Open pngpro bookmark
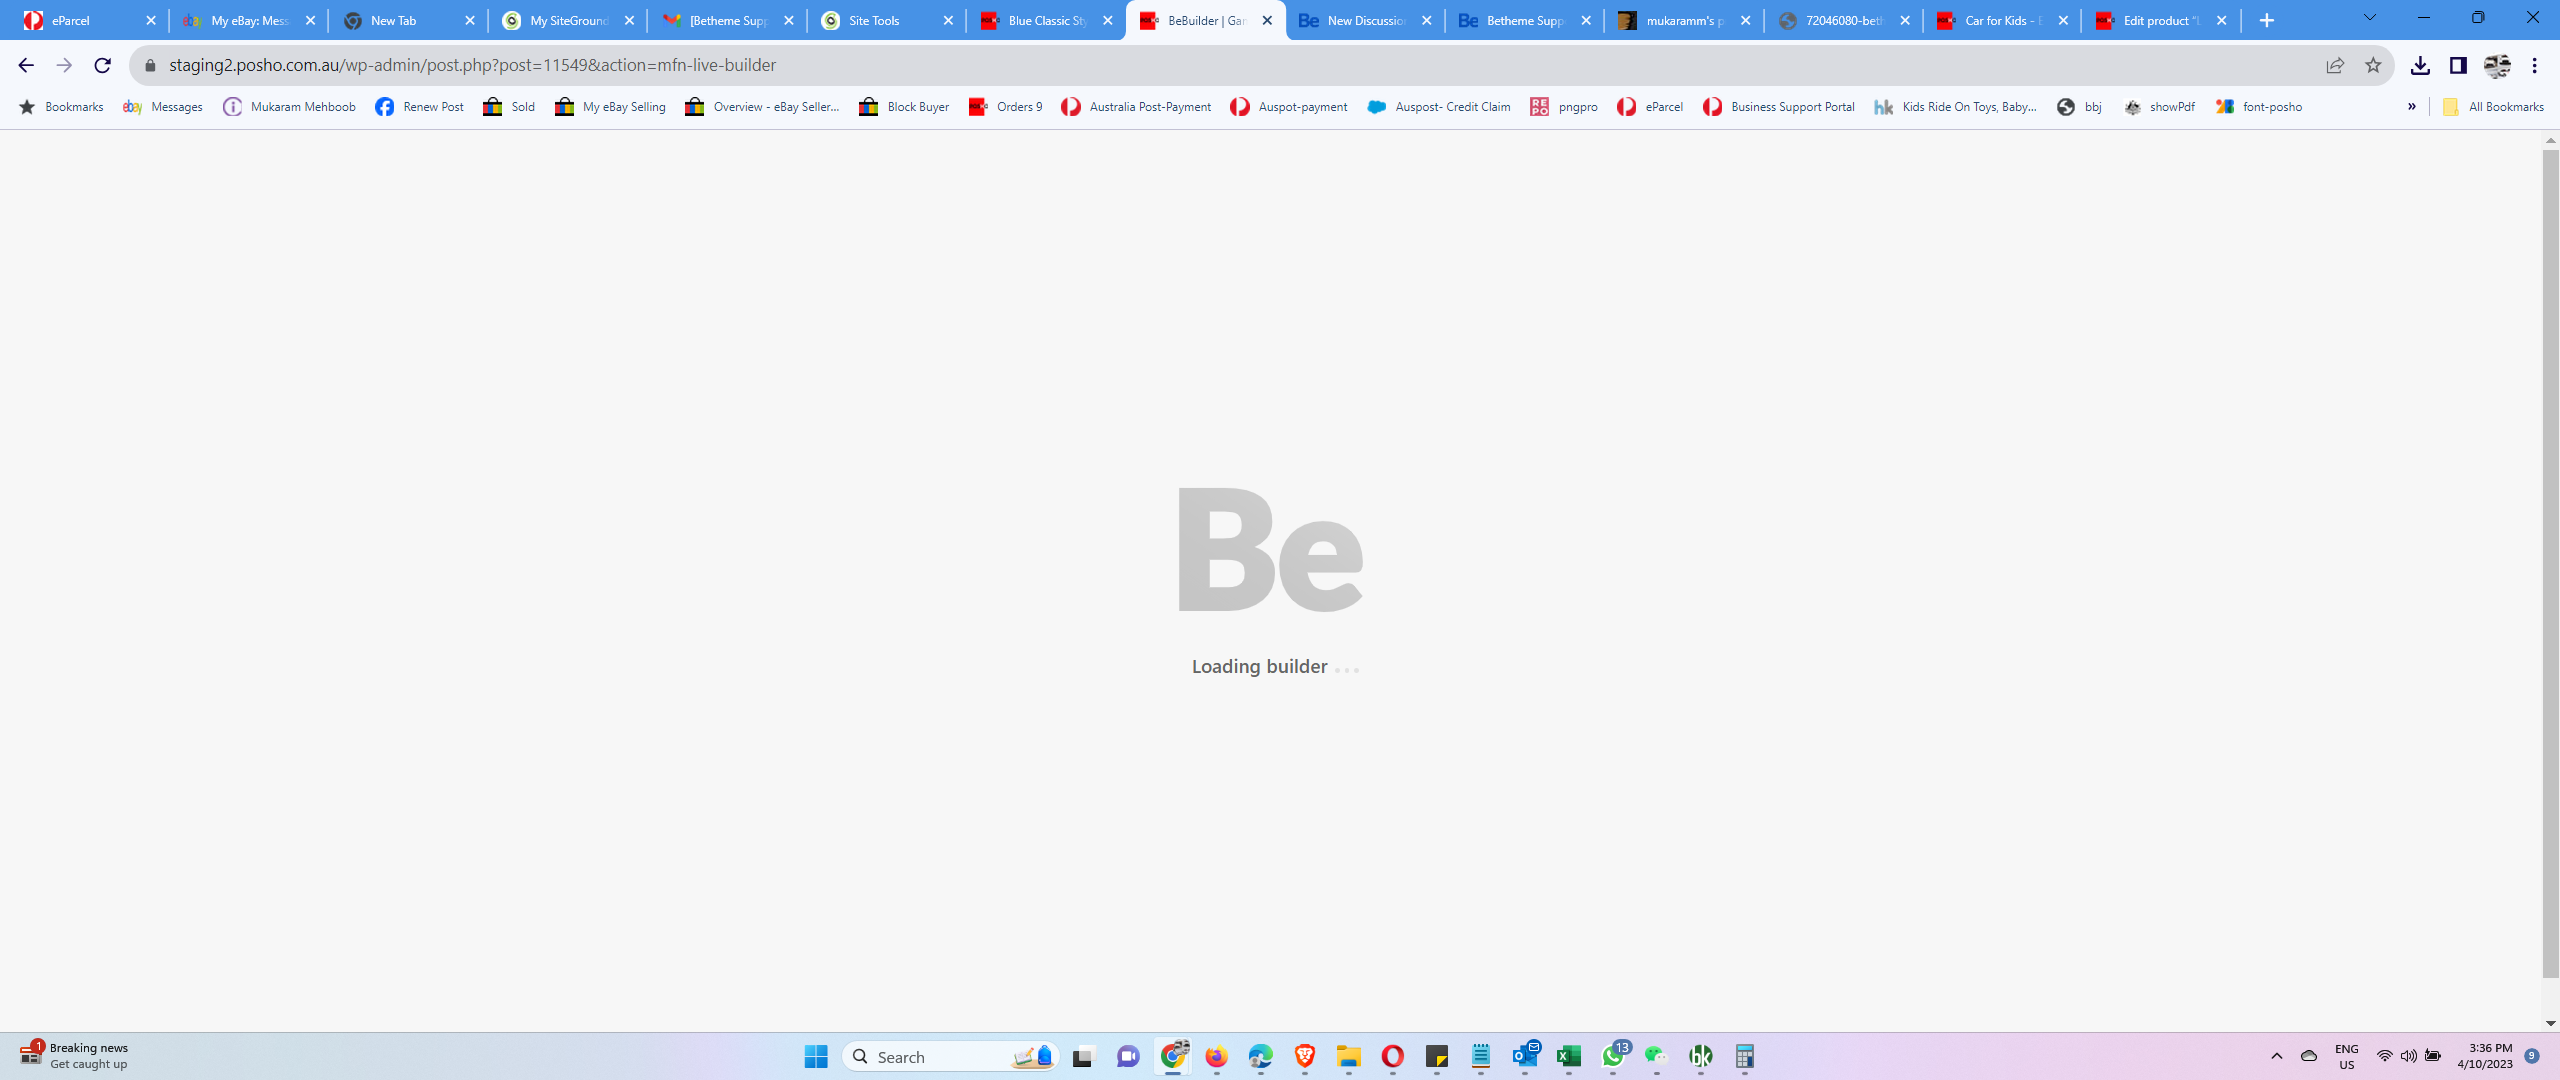 pyautogui.click(x=1564, y=107)
